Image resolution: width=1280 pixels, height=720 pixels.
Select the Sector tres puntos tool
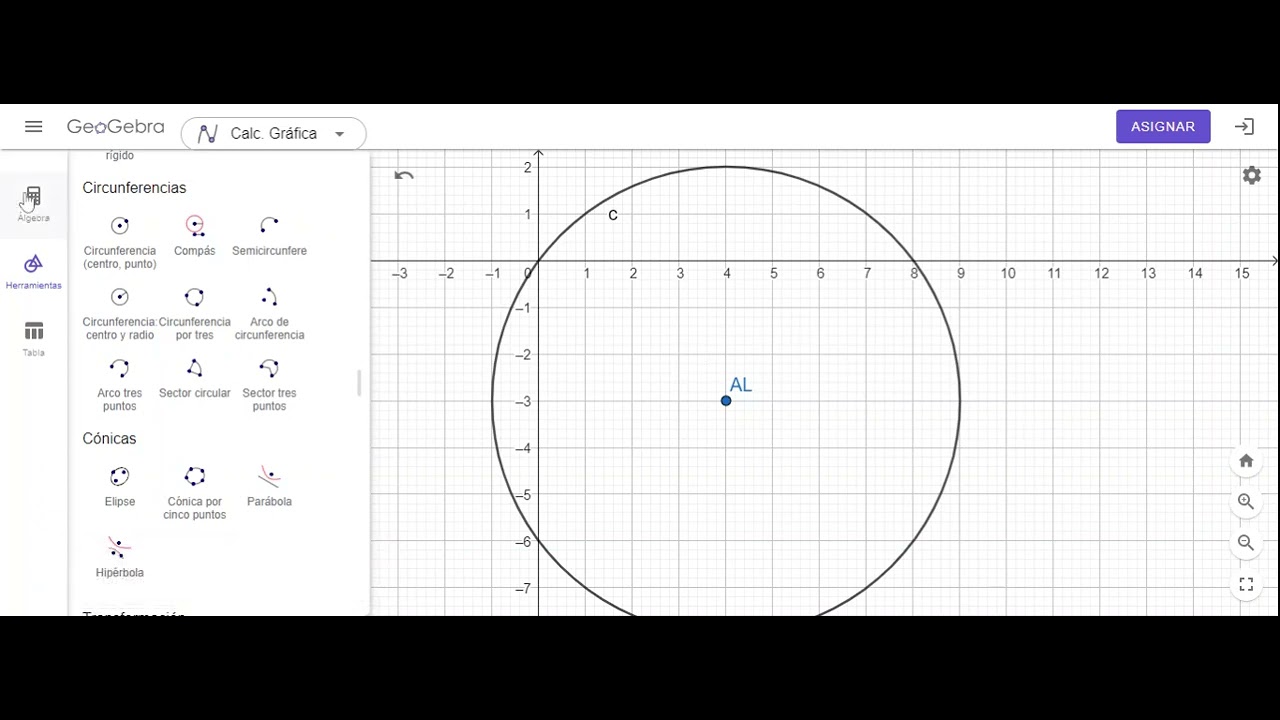pyautogui.click(x=269, y=385)
